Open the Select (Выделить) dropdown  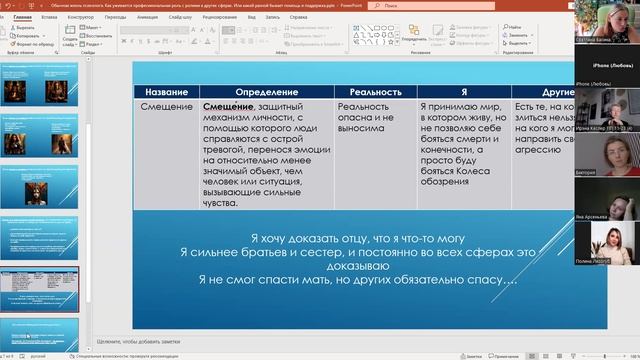(x=517, y=43)
